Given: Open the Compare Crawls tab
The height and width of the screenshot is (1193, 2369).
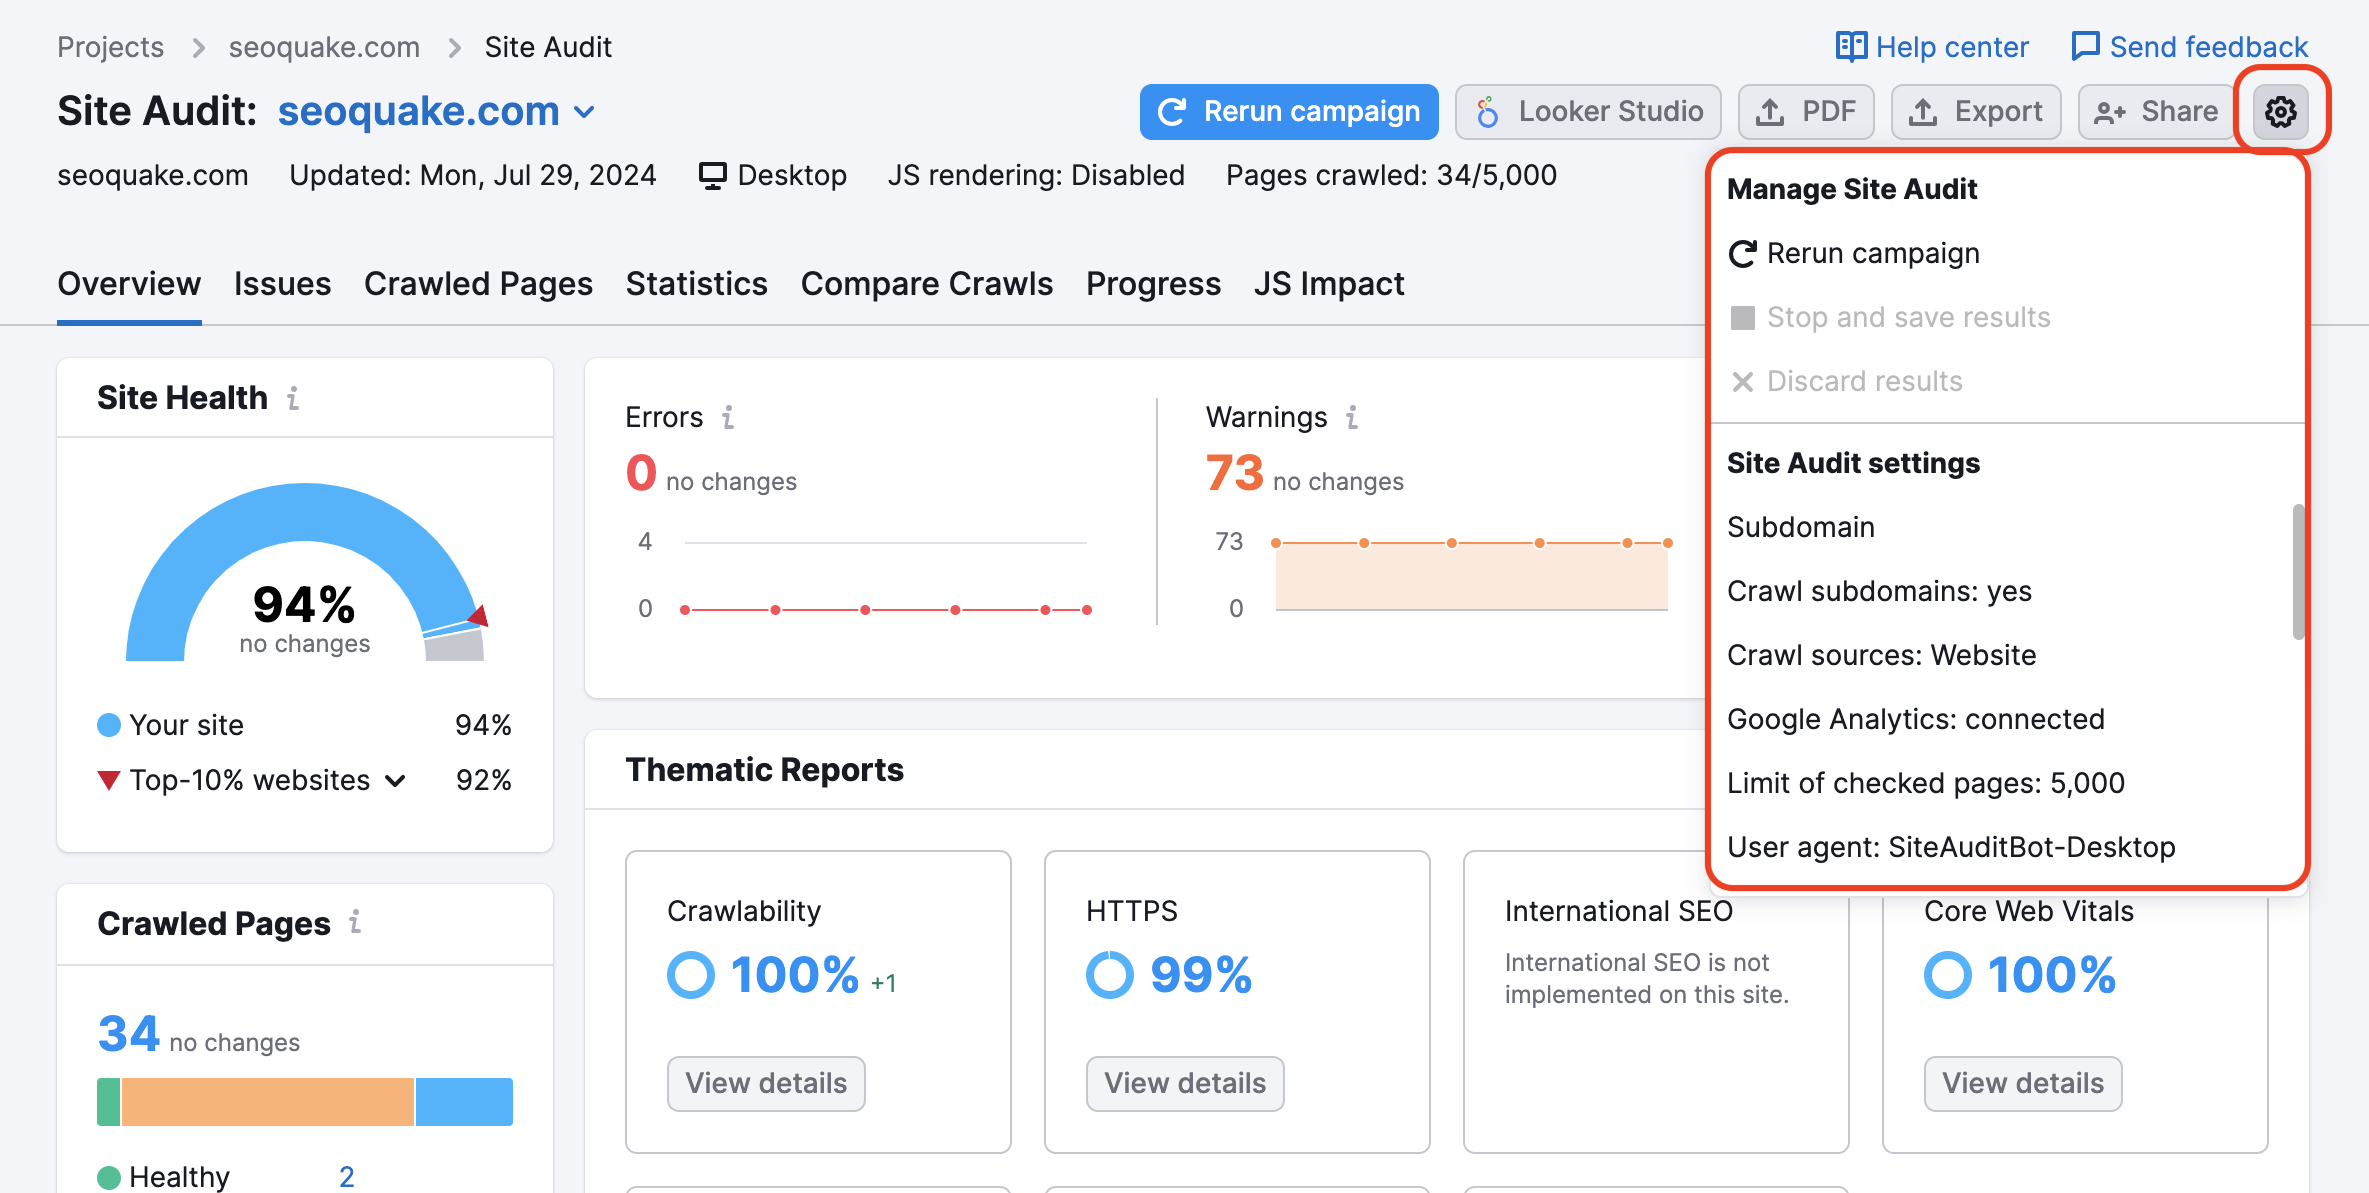Looking at the screenshot, I should 926,284.
